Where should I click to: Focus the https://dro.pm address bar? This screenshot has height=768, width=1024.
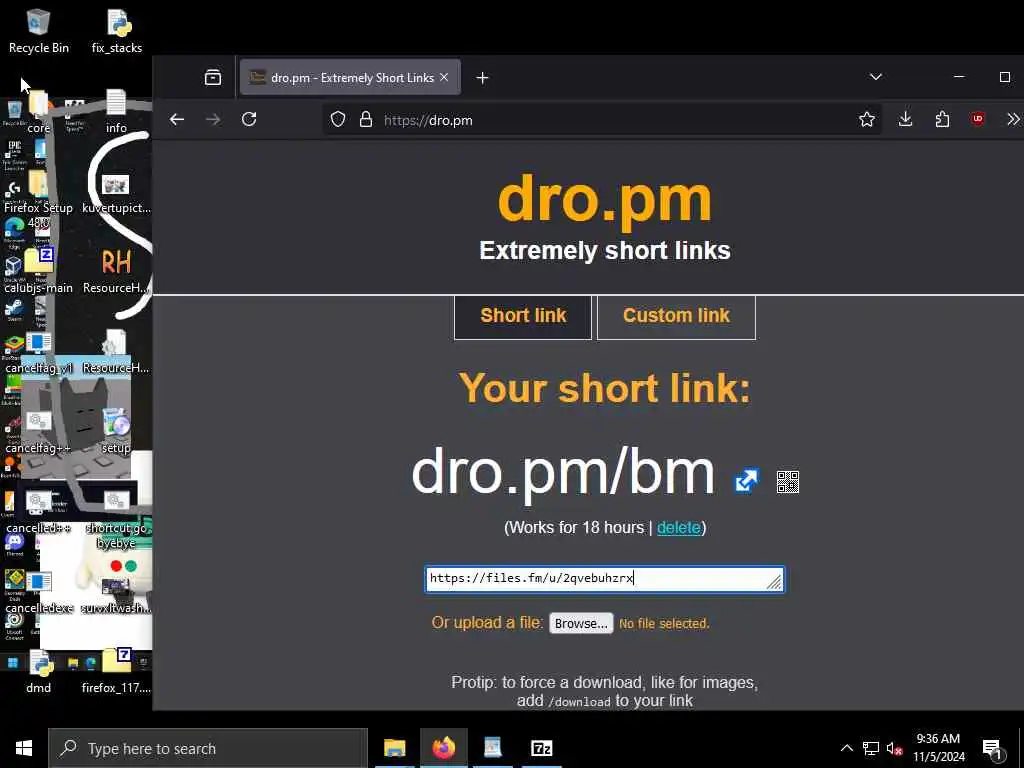601,120
